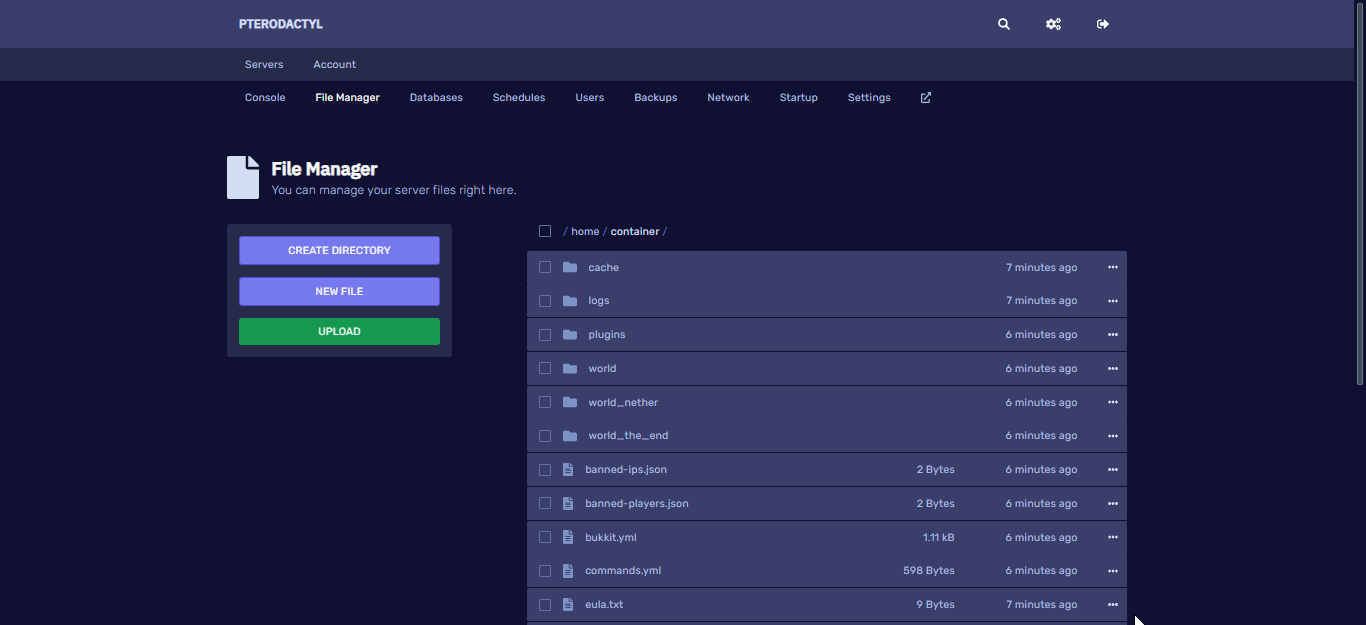This screenshot has height=625, width=1366.
Task: Expand actions menu for world folder
Action: (1112, 368)
